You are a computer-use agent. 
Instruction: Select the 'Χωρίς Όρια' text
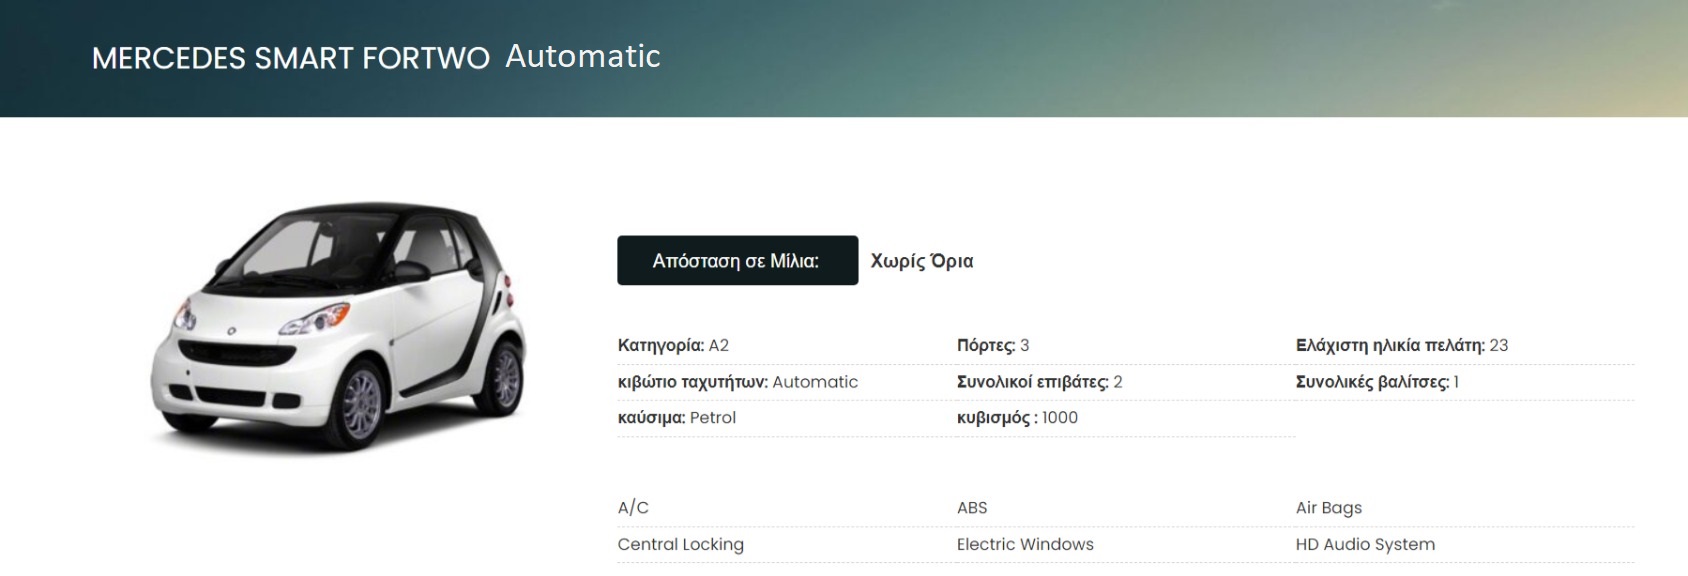tap(921, 261)
